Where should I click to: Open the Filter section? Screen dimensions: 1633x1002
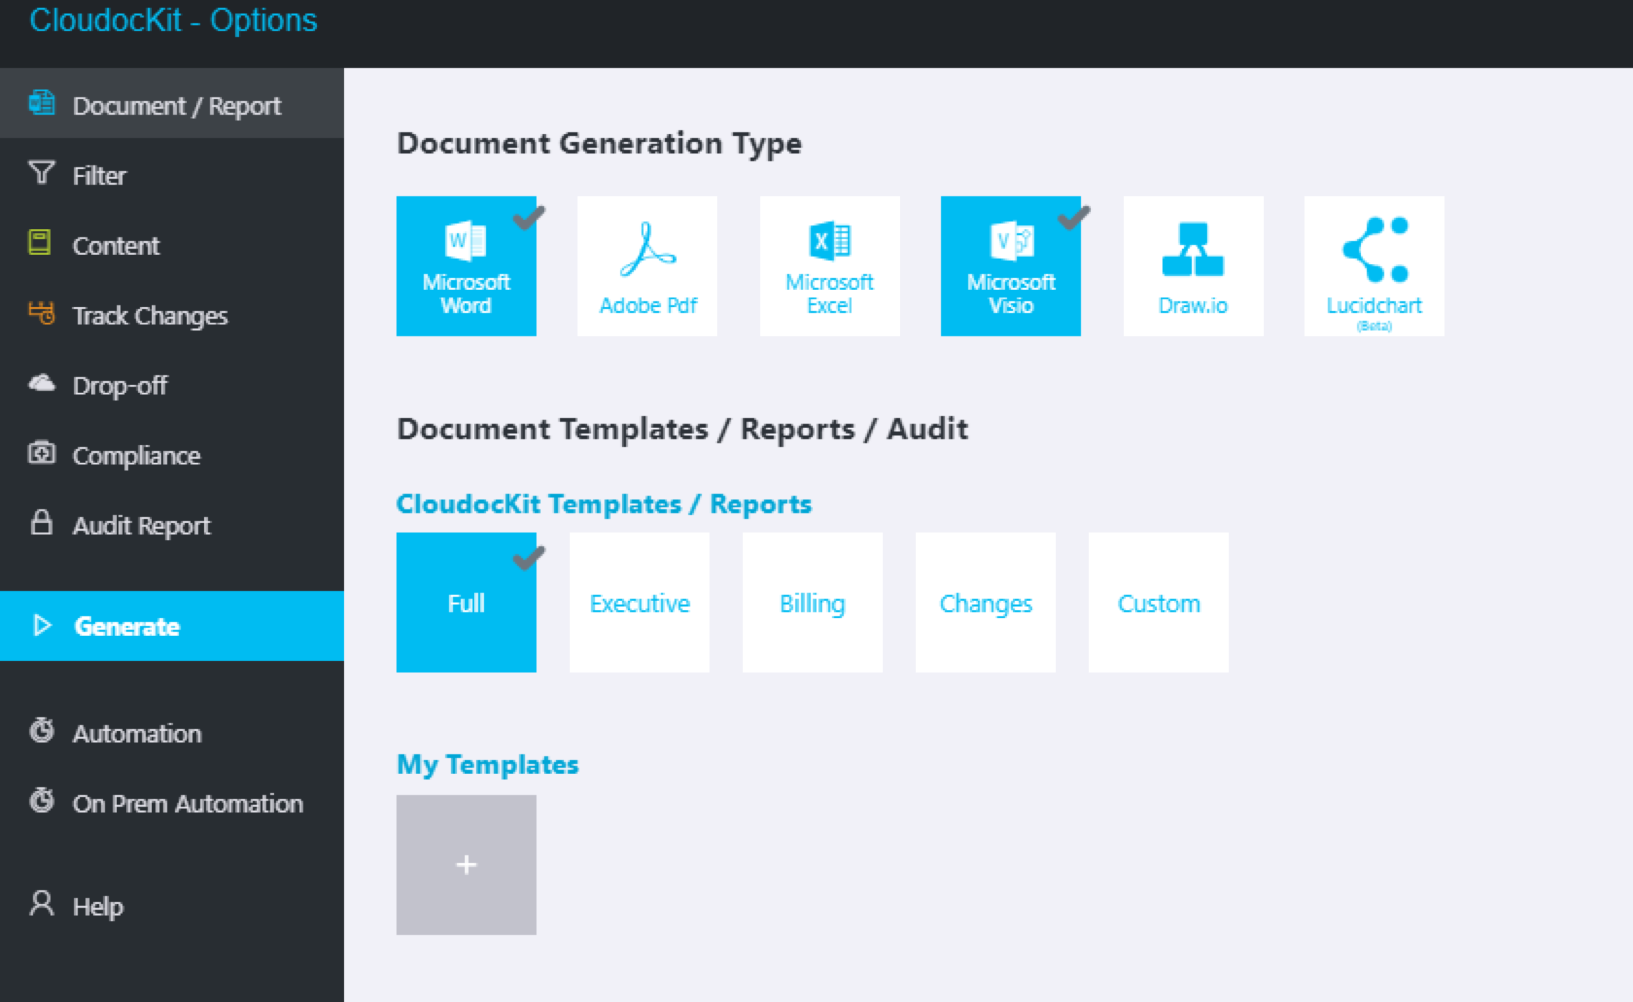pyautogui.click(x=99, y=175)
